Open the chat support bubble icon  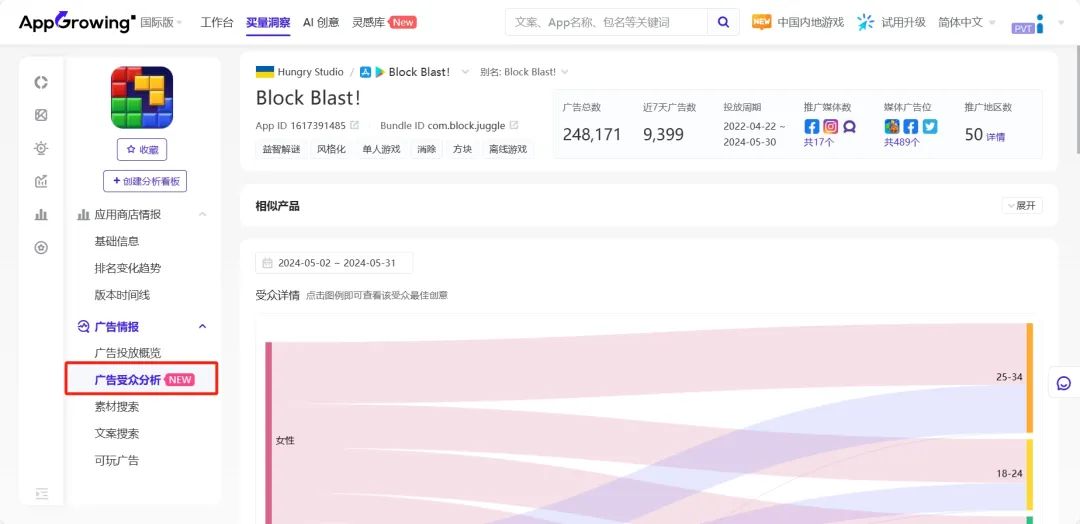[x=1064, y=383]
